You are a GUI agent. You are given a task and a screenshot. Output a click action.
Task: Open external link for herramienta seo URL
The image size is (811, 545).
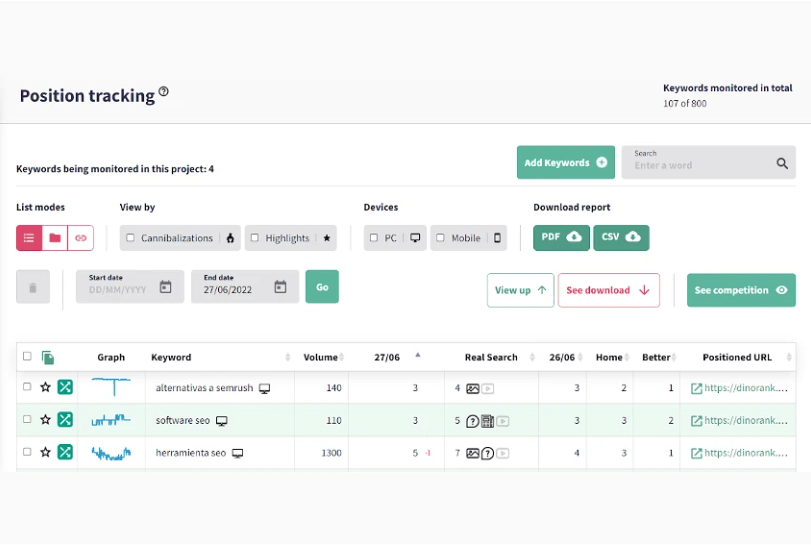(697, 453)
